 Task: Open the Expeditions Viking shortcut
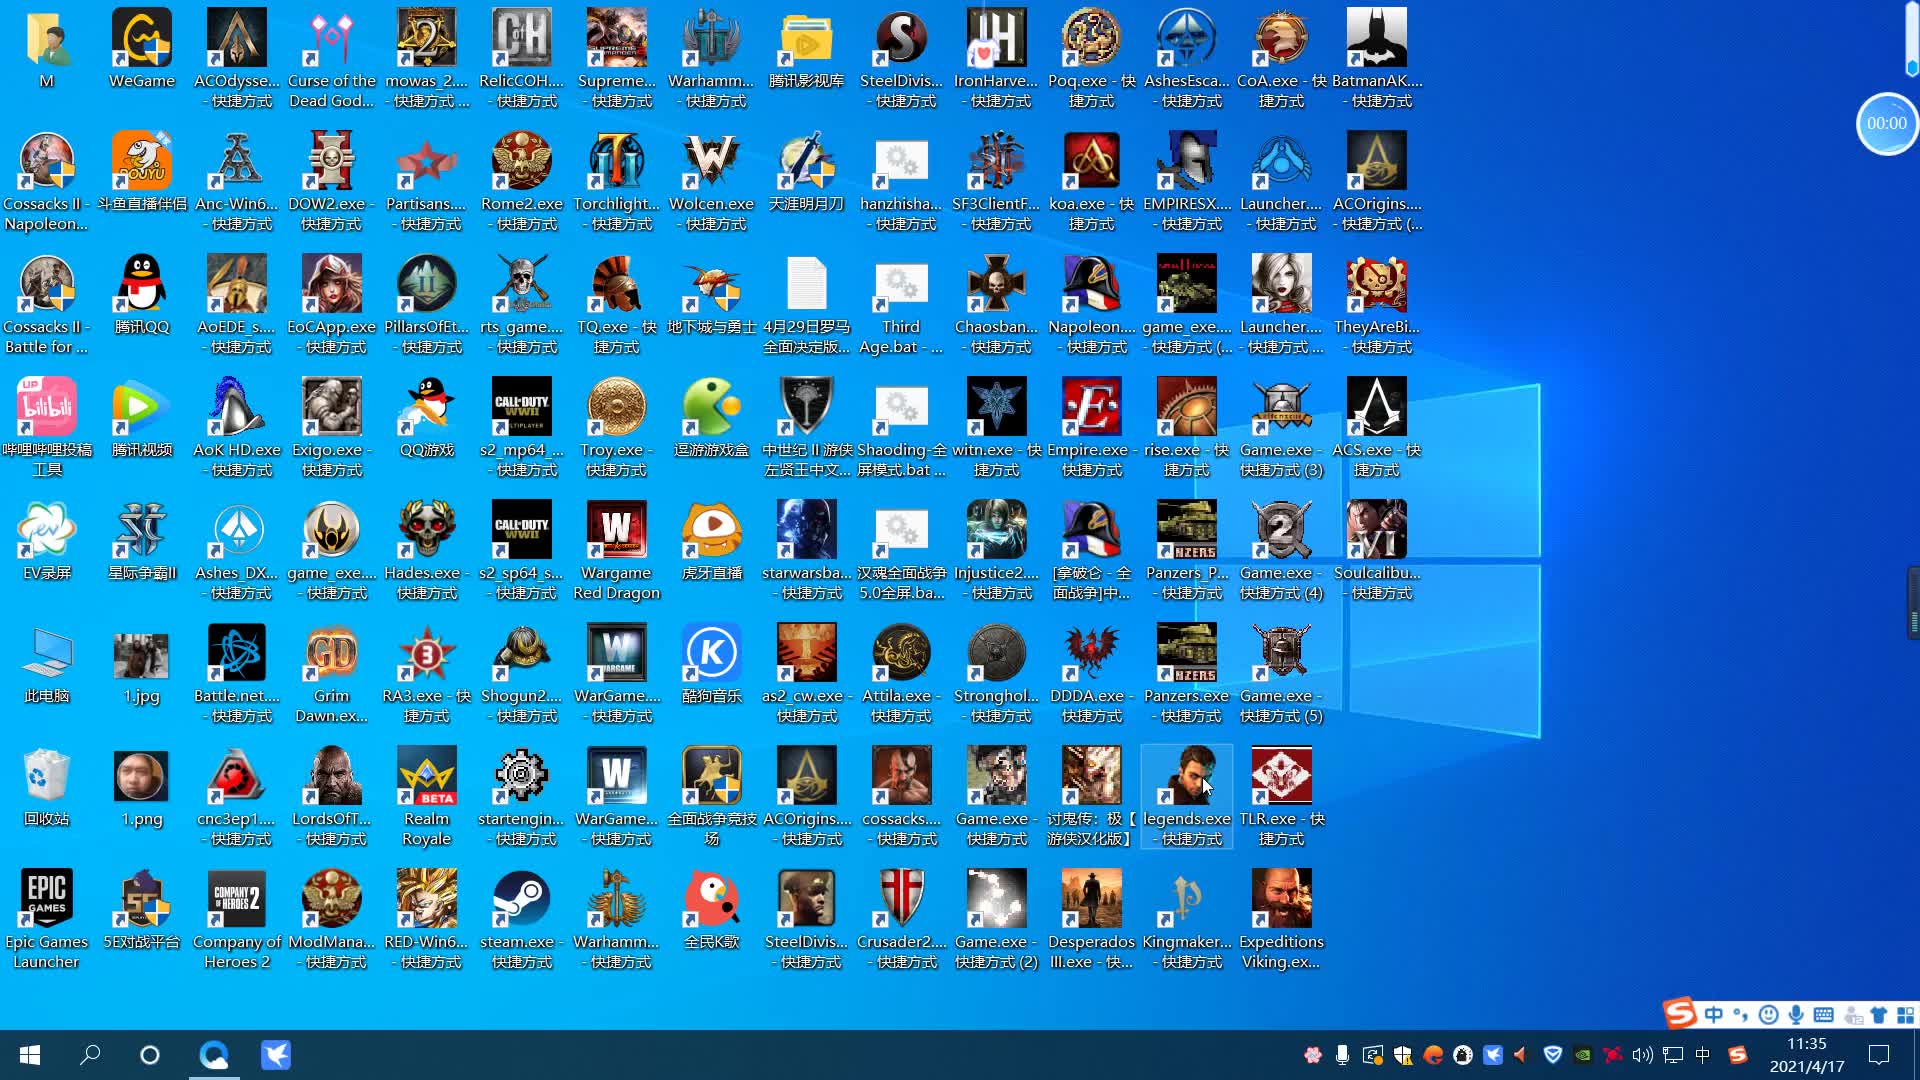point(1281,919)
